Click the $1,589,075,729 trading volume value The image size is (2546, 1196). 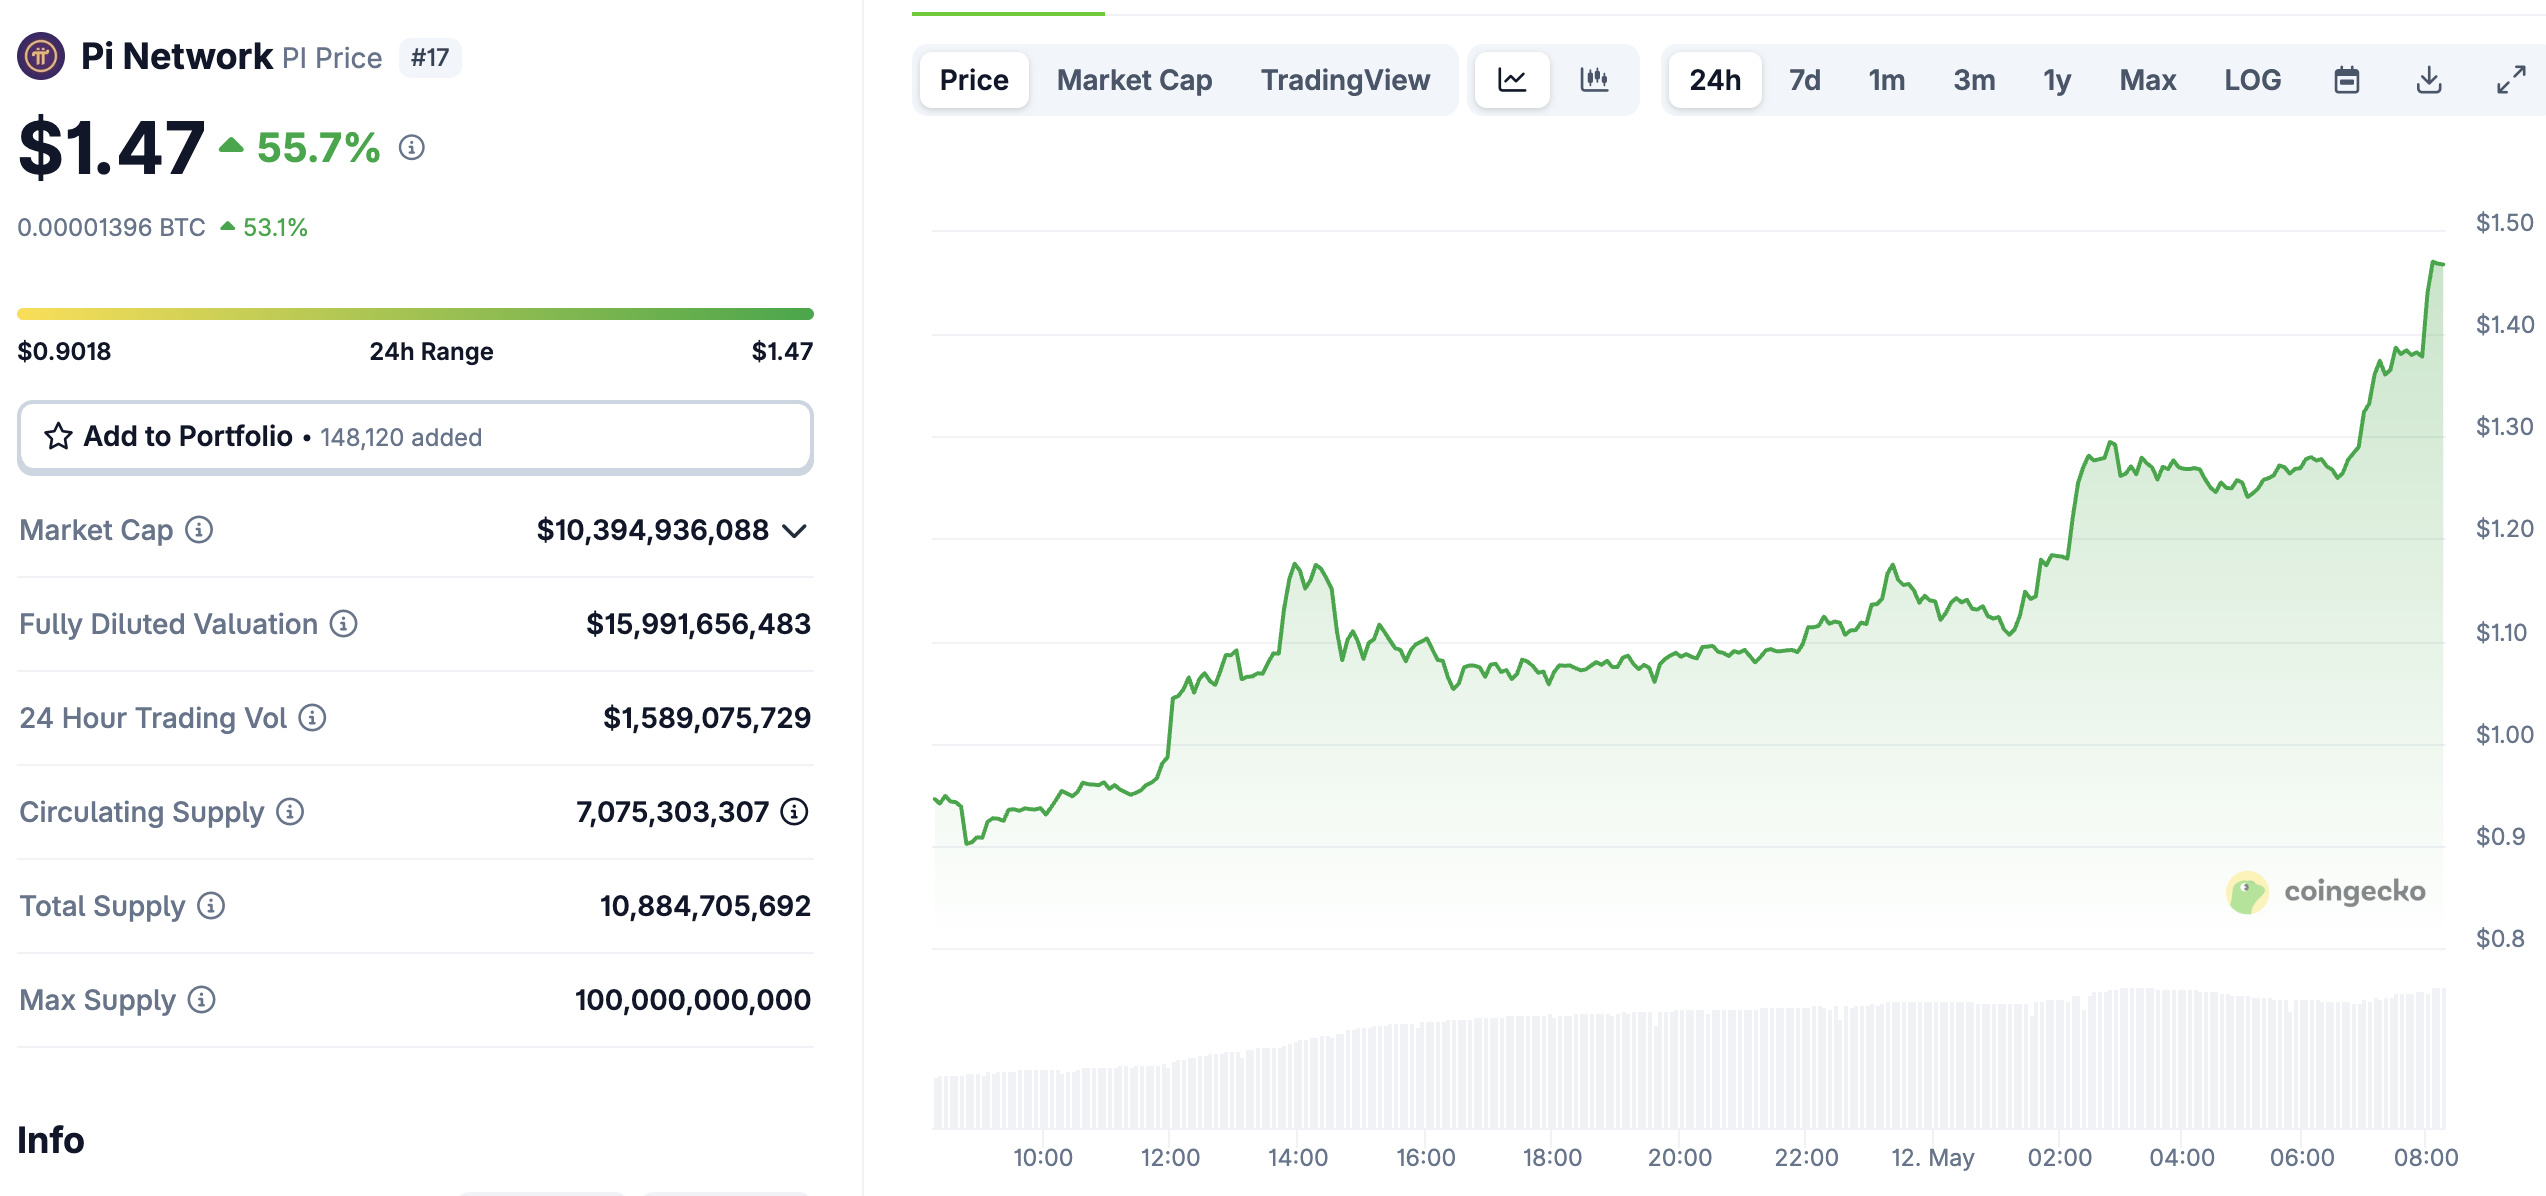706,718
